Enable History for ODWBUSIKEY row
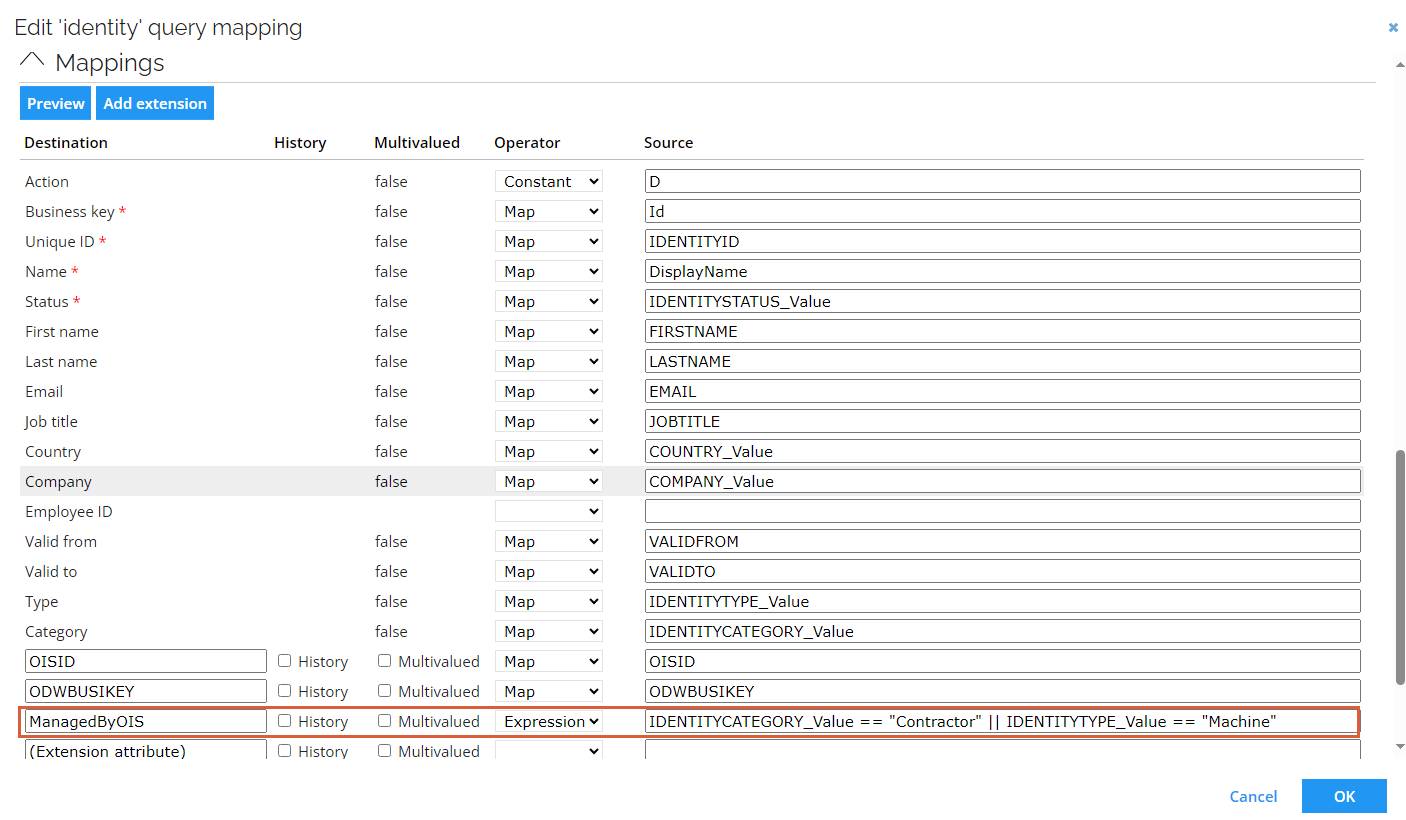 pyautogui.click(x=285, y=691)
